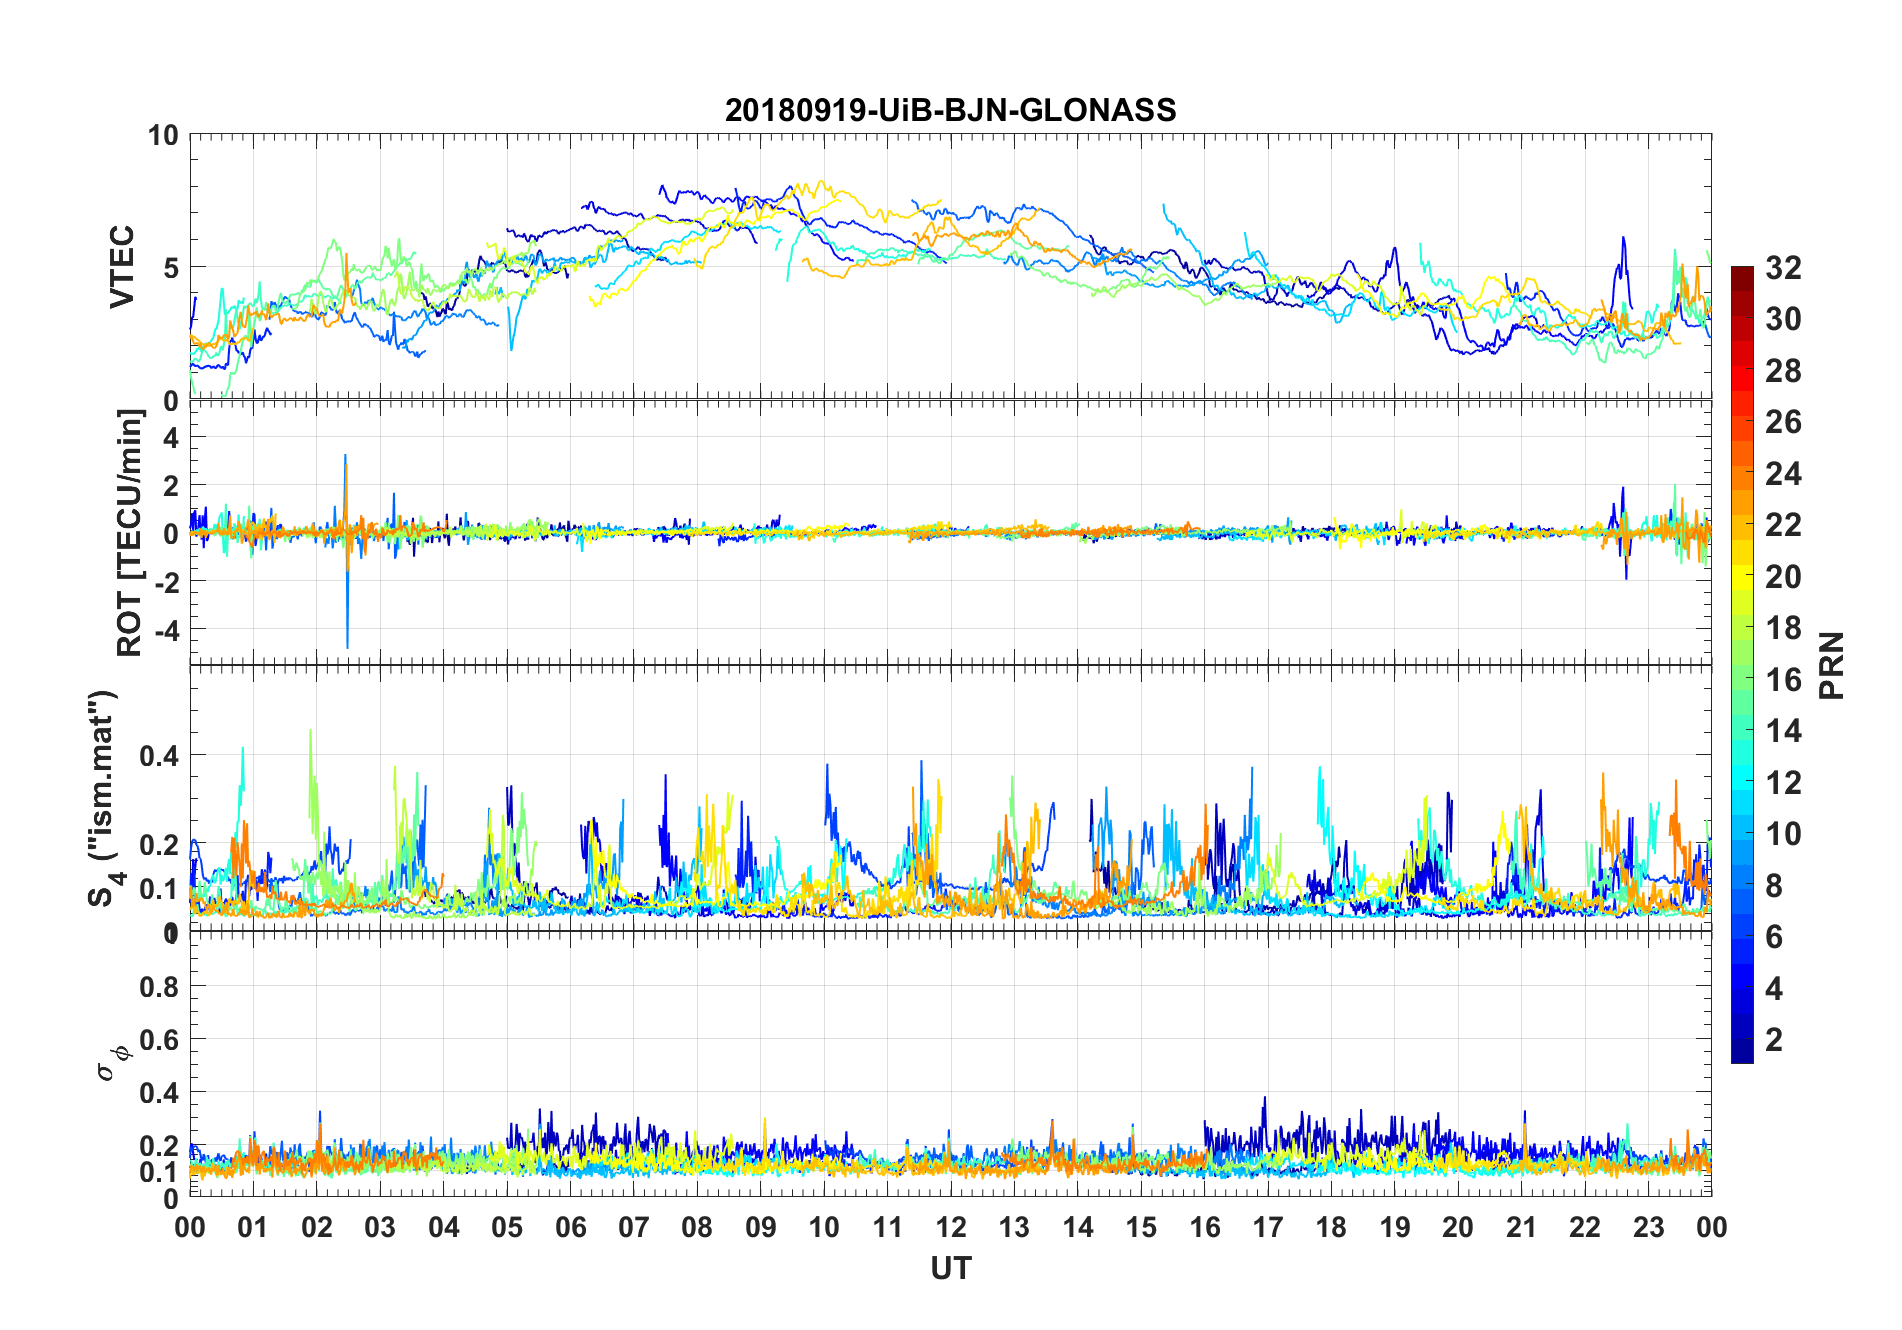
Task: Click UT axis tick label "05"
Action: click(507, 1227)
